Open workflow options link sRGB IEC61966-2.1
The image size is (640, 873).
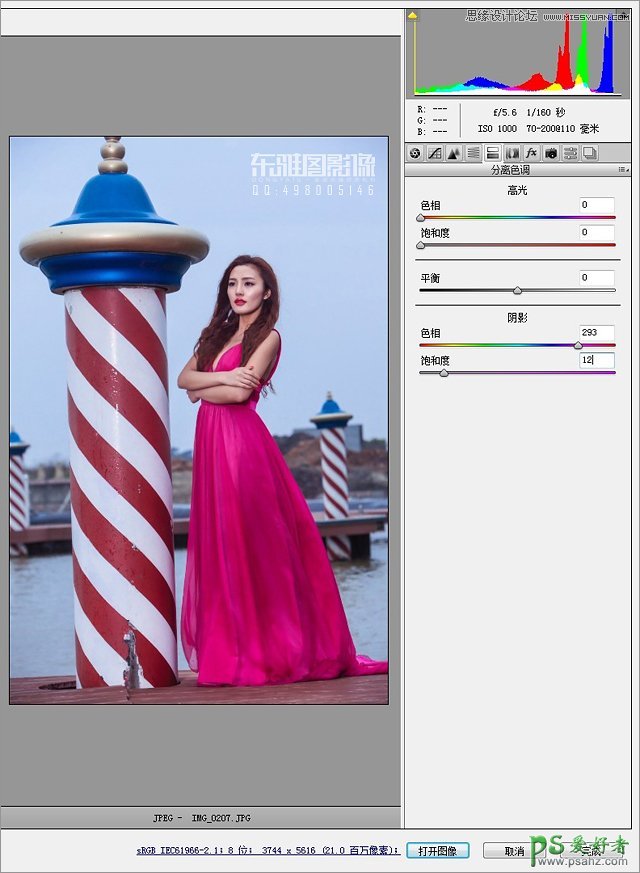[x=268, y=850]
